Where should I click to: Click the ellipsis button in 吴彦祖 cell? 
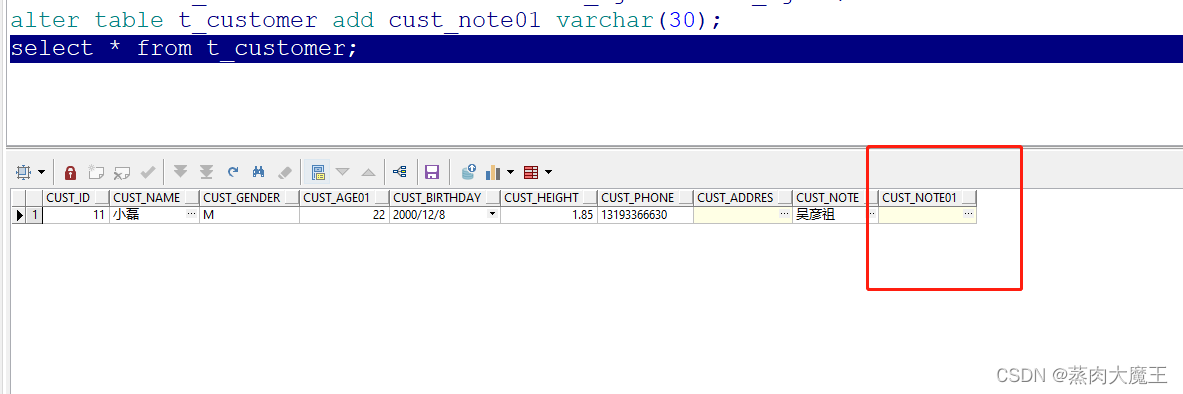(x=872, y=215)
